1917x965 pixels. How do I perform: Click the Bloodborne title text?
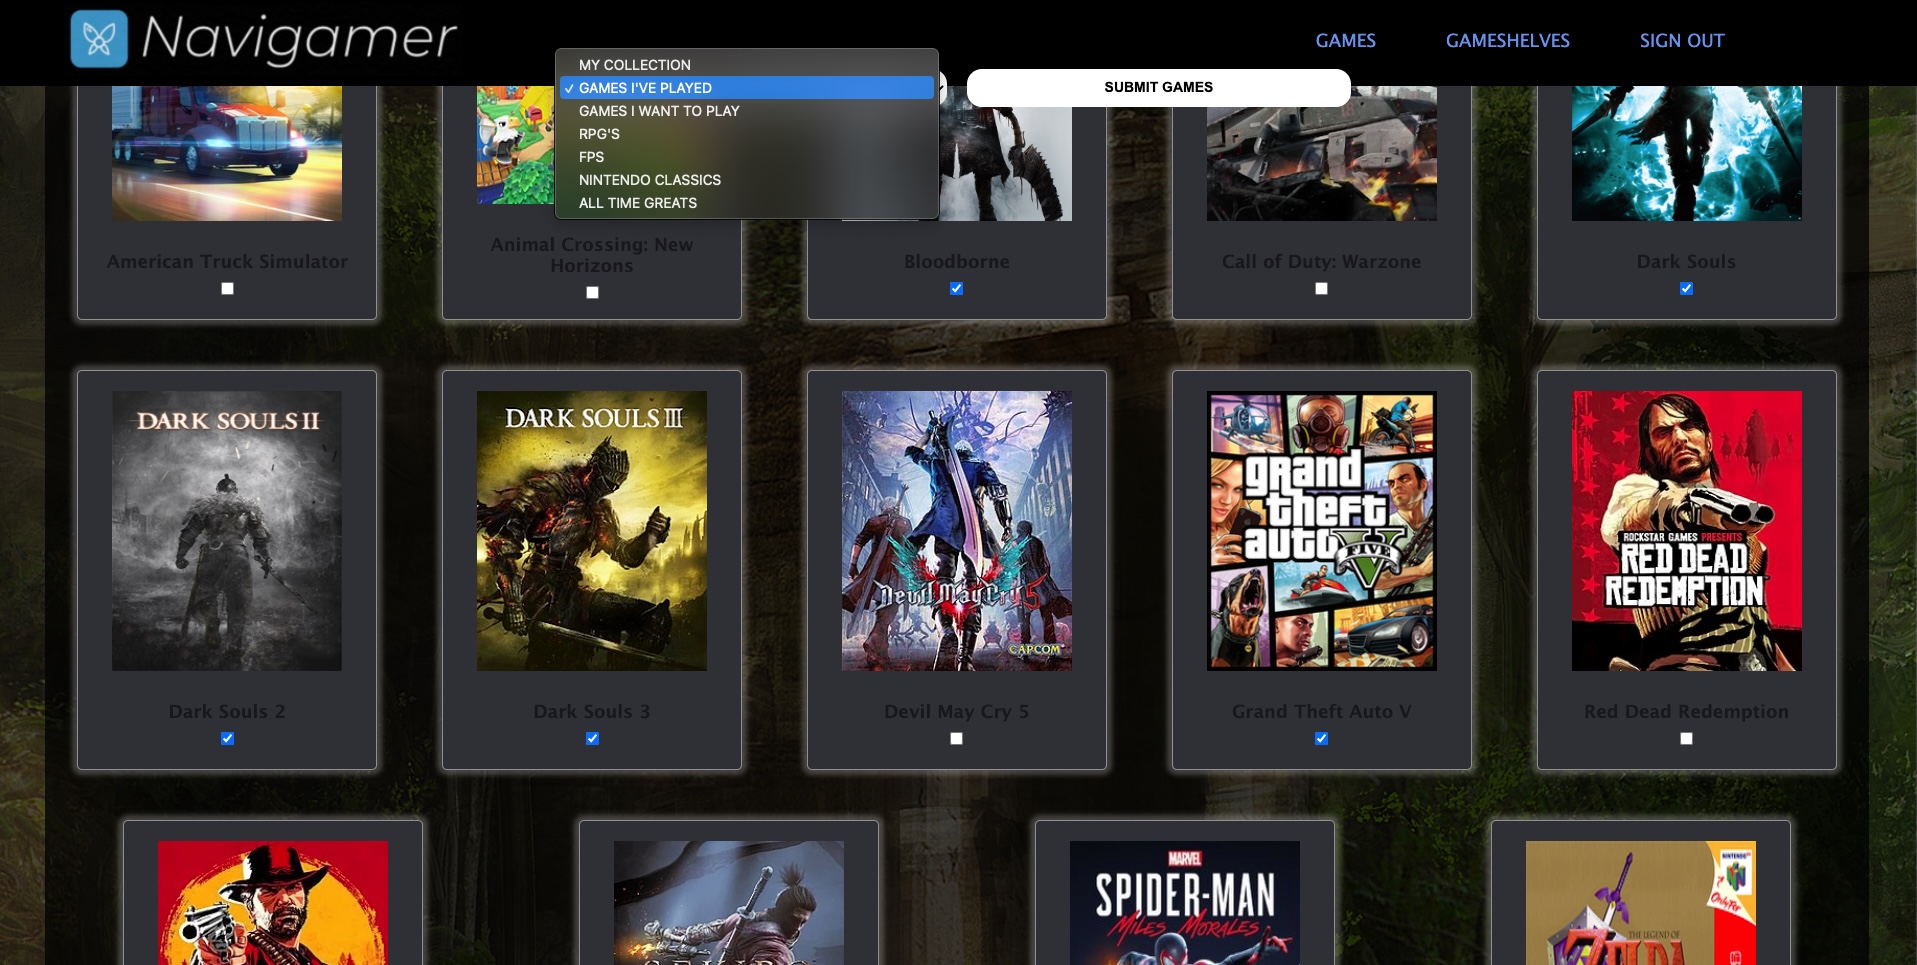(x=956, y=261)
